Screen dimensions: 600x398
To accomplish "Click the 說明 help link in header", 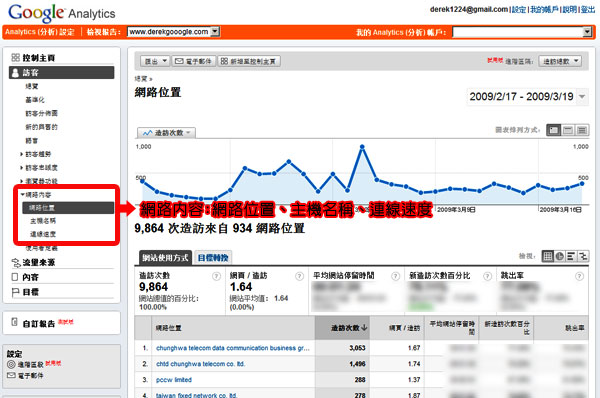I will coord(569,10).
